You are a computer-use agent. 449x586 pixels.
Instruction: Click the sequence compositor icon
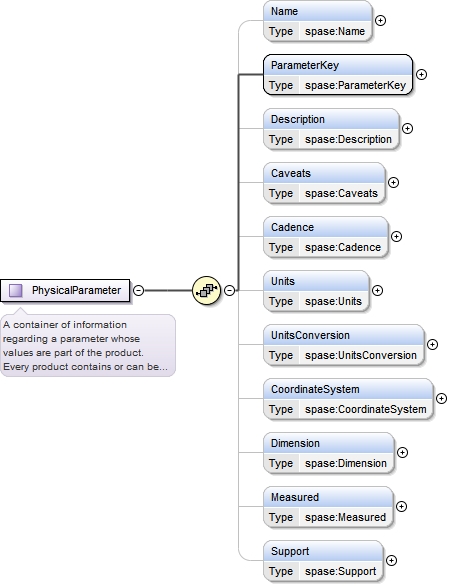point(207,290)
